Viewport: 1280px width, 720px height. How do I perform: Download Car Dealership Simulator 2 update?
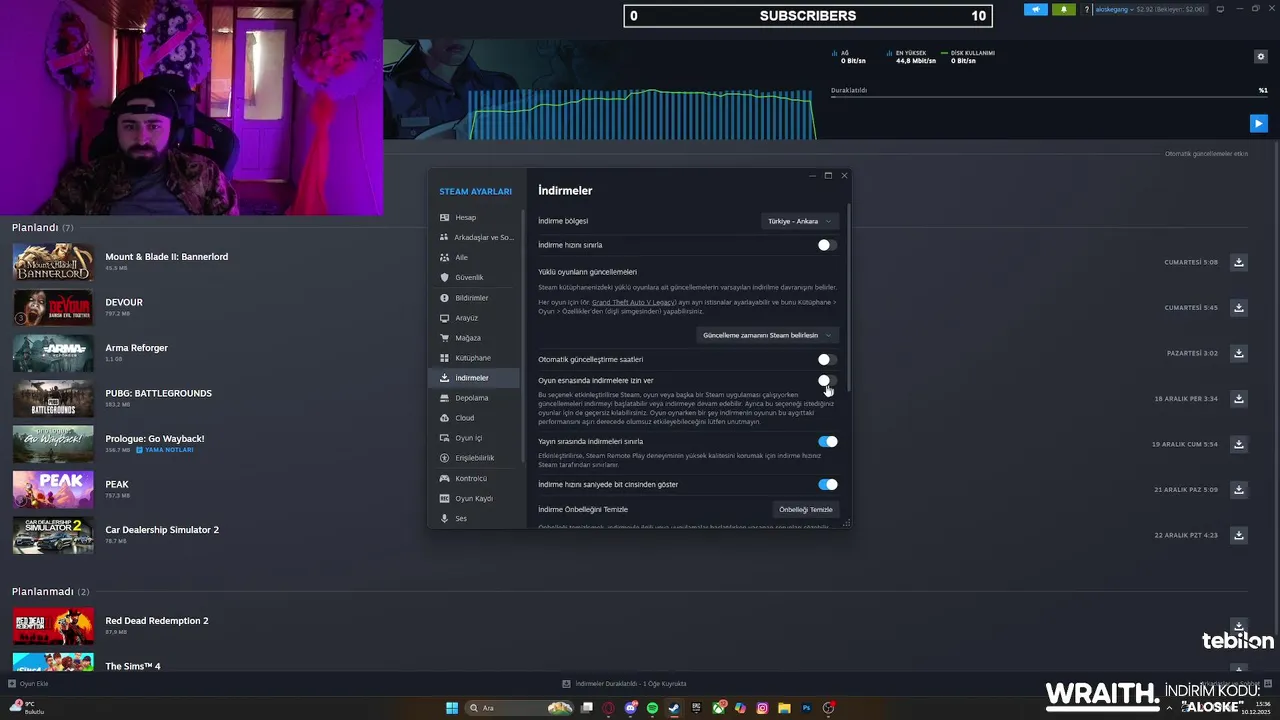point(1239,535)
